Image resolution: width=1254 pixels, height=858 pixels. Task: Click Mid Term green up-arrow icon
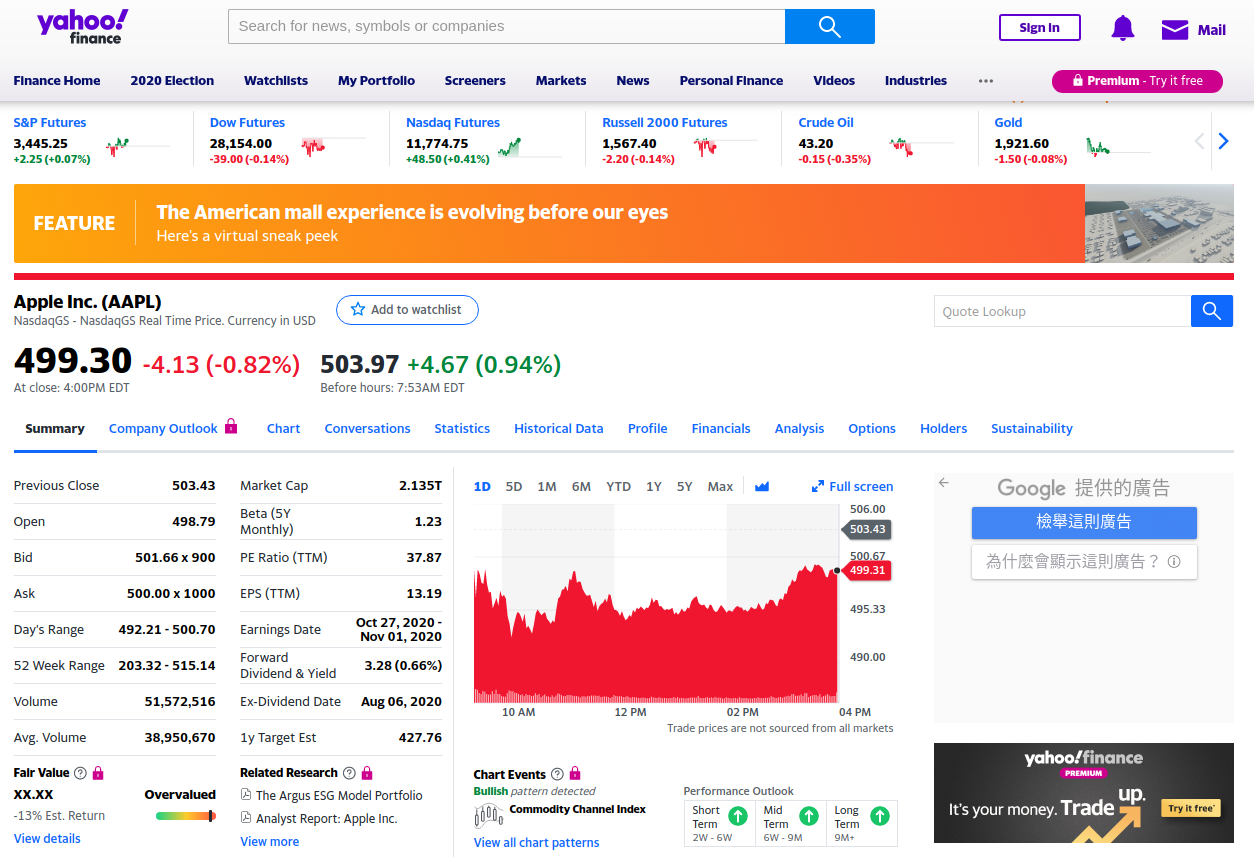tap(809, 816)
